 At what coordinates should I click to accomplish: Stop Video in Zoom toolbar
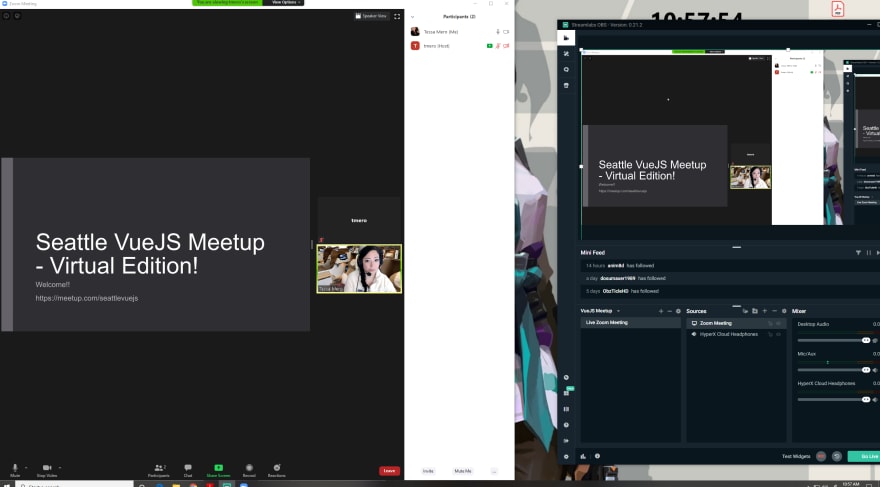click(x=47, y=470)
